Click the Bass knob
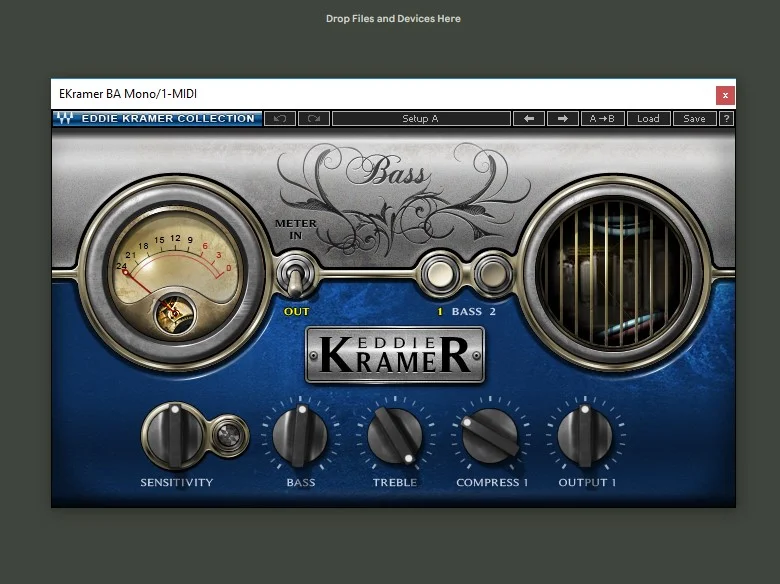The image size is (780, 584). pos(300,435)
